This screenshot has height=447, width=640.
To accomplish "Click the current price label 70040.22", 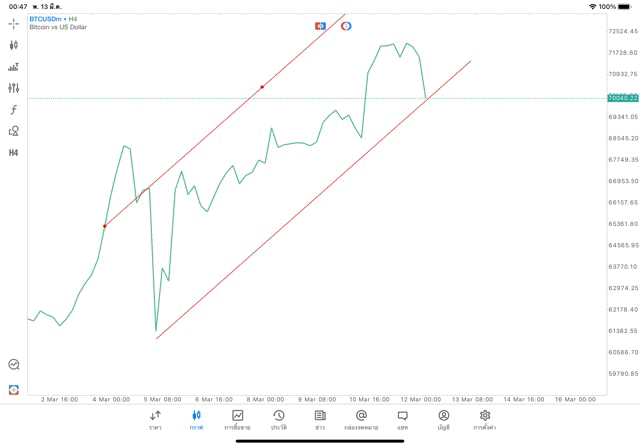I will [622, 98].
